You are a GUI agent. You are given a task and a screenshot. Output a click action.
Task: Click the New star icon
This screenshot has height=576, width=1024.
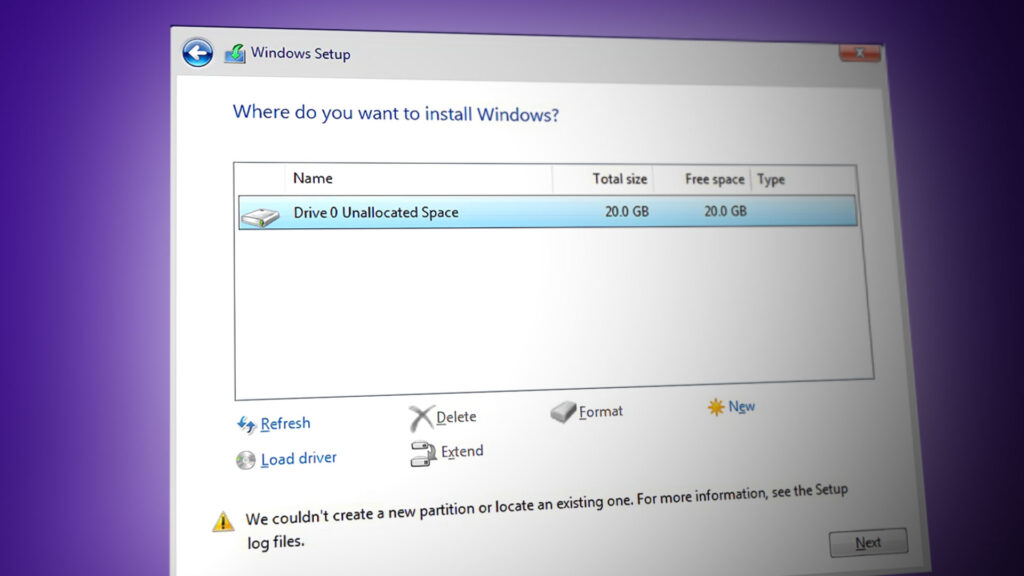click(716, 407)
